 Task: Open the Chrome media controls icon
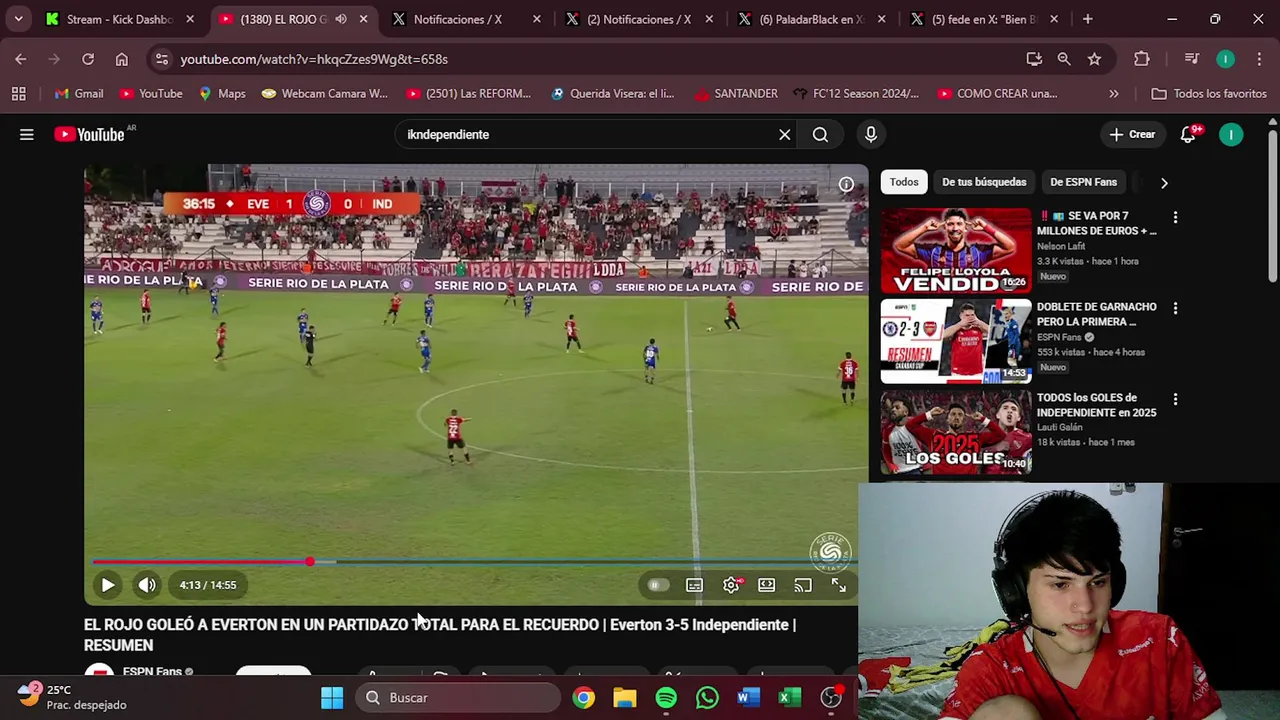click(x=1191, y=59)
